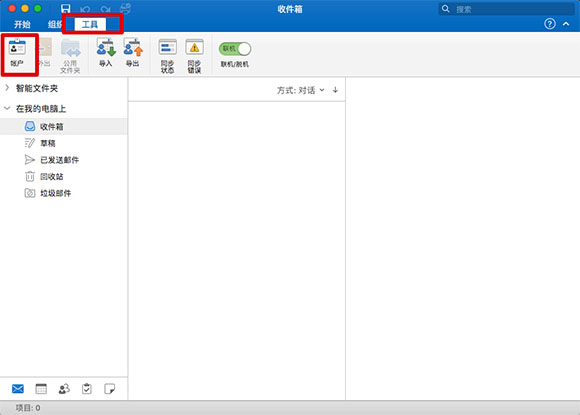Click the 导出 export icon

coord(133,53)
